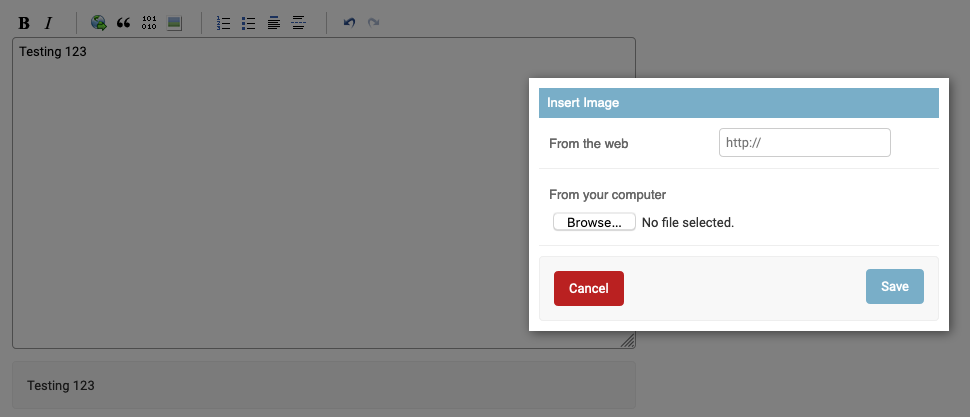Apply heading formatting from toolbar
Screen dimensions: 970x417
click(274, 24)
